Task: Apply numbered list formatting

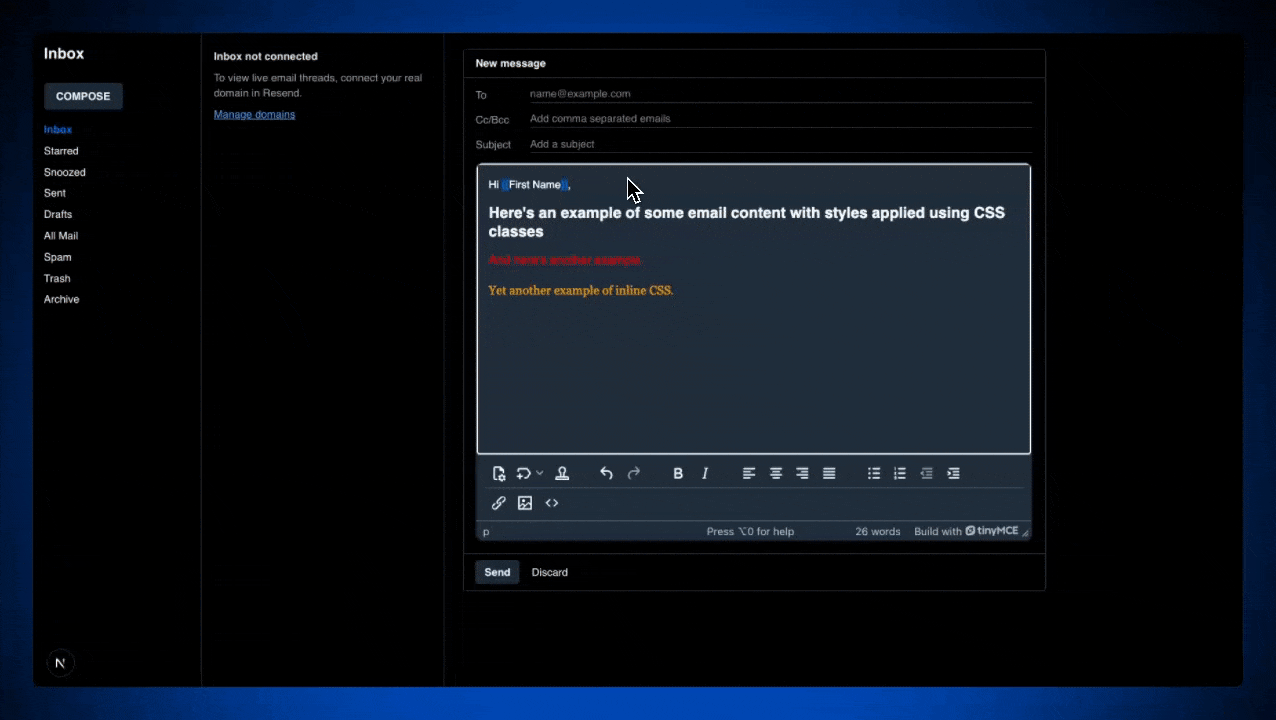Action: click(899, 473)
